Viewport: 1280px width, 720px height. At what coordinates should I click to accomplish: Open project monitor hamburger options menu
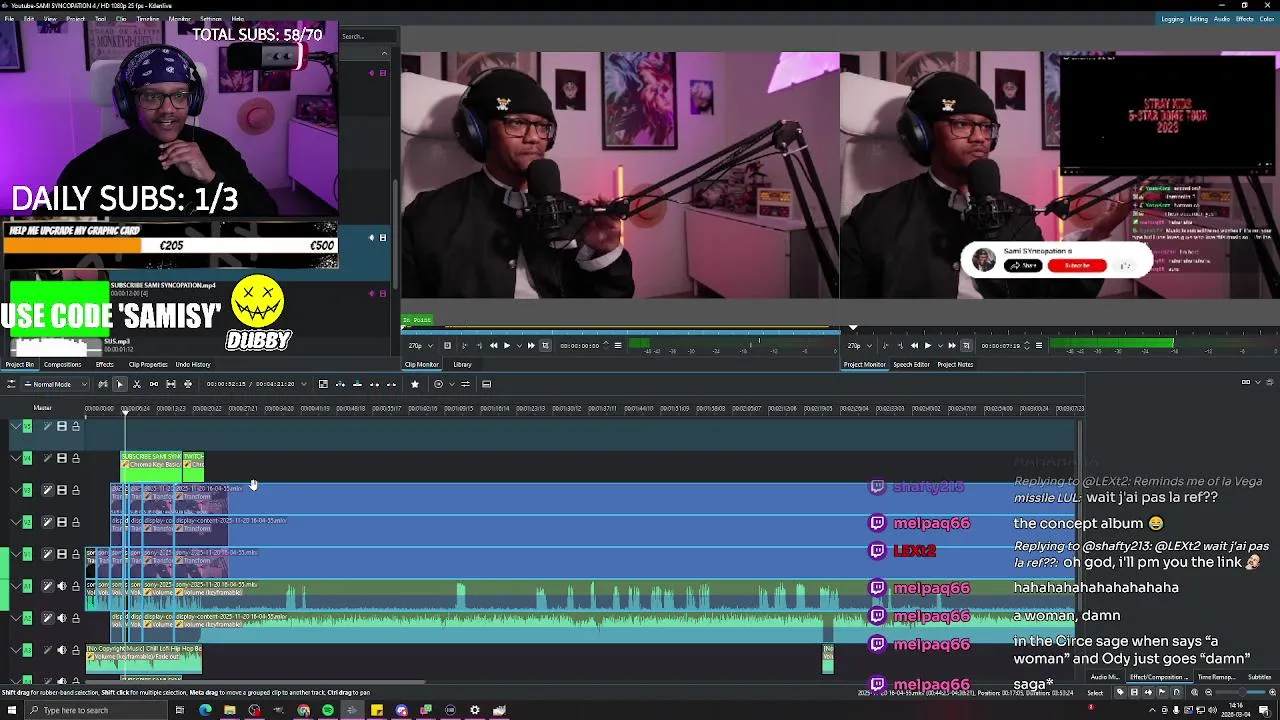[x=1039, y=346]
